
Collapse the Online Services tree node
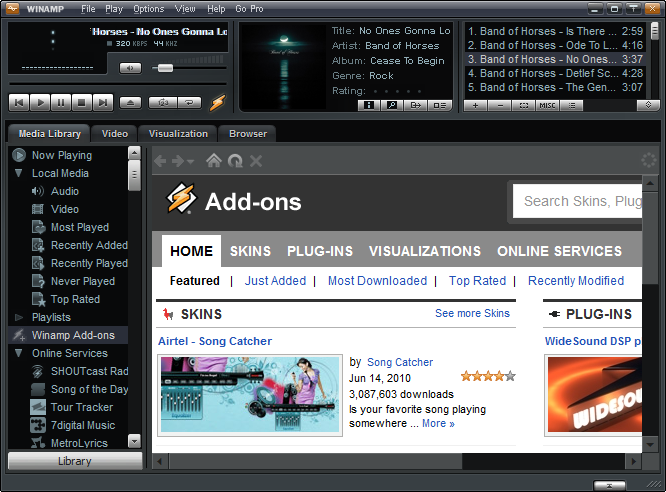click(19, 353)
